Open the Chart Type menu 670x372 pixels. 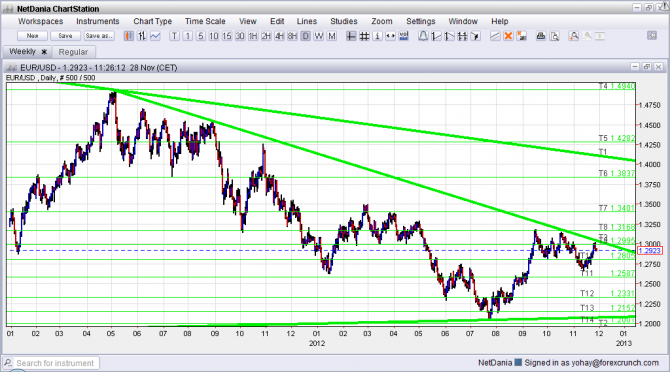(153, 21)
